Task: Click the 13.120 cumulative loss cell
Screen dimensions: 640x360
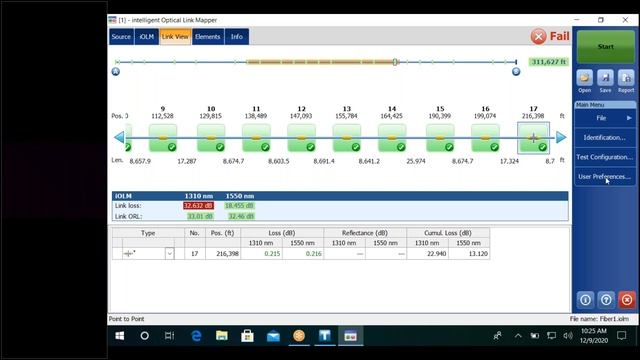Action: pyautogui.click(x=469, y=254)
